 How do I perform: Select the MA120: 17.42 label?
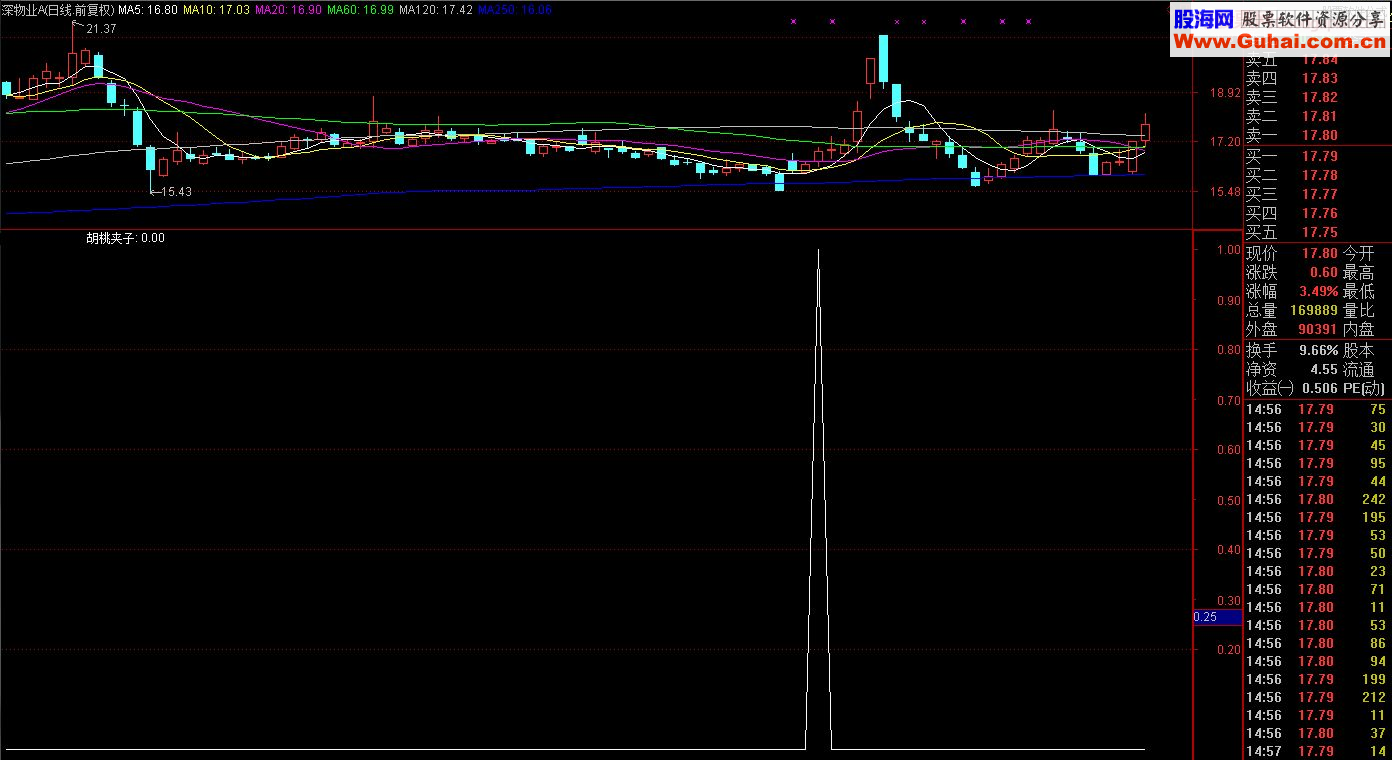point(436,9)
